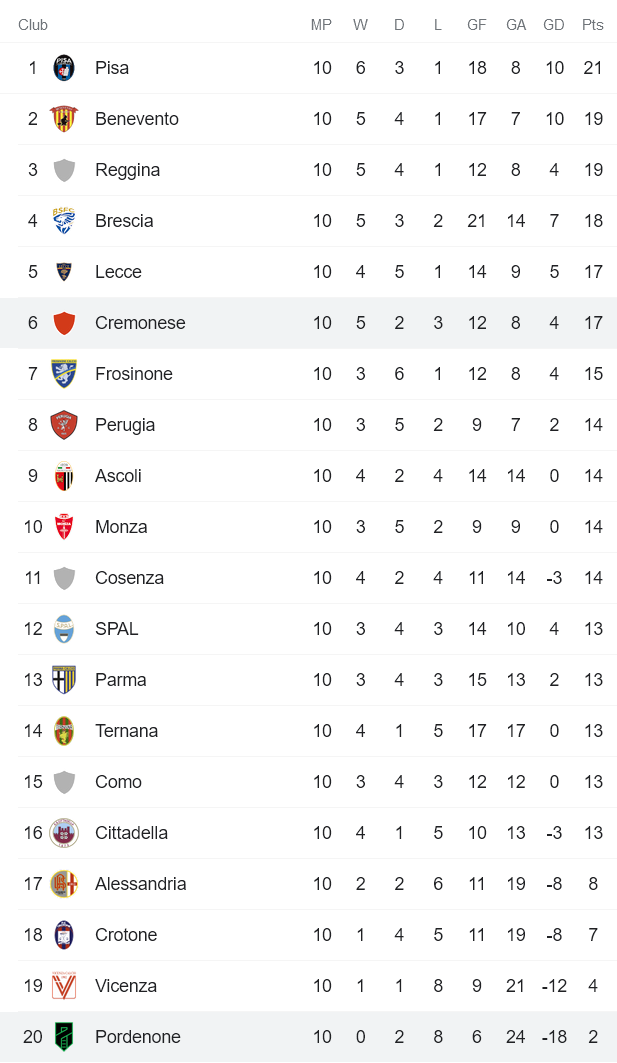Image resolution: width=617 pixels, height=1063 pixels.
Task: Select the Alessandria team name
Action: pos(140,884)
